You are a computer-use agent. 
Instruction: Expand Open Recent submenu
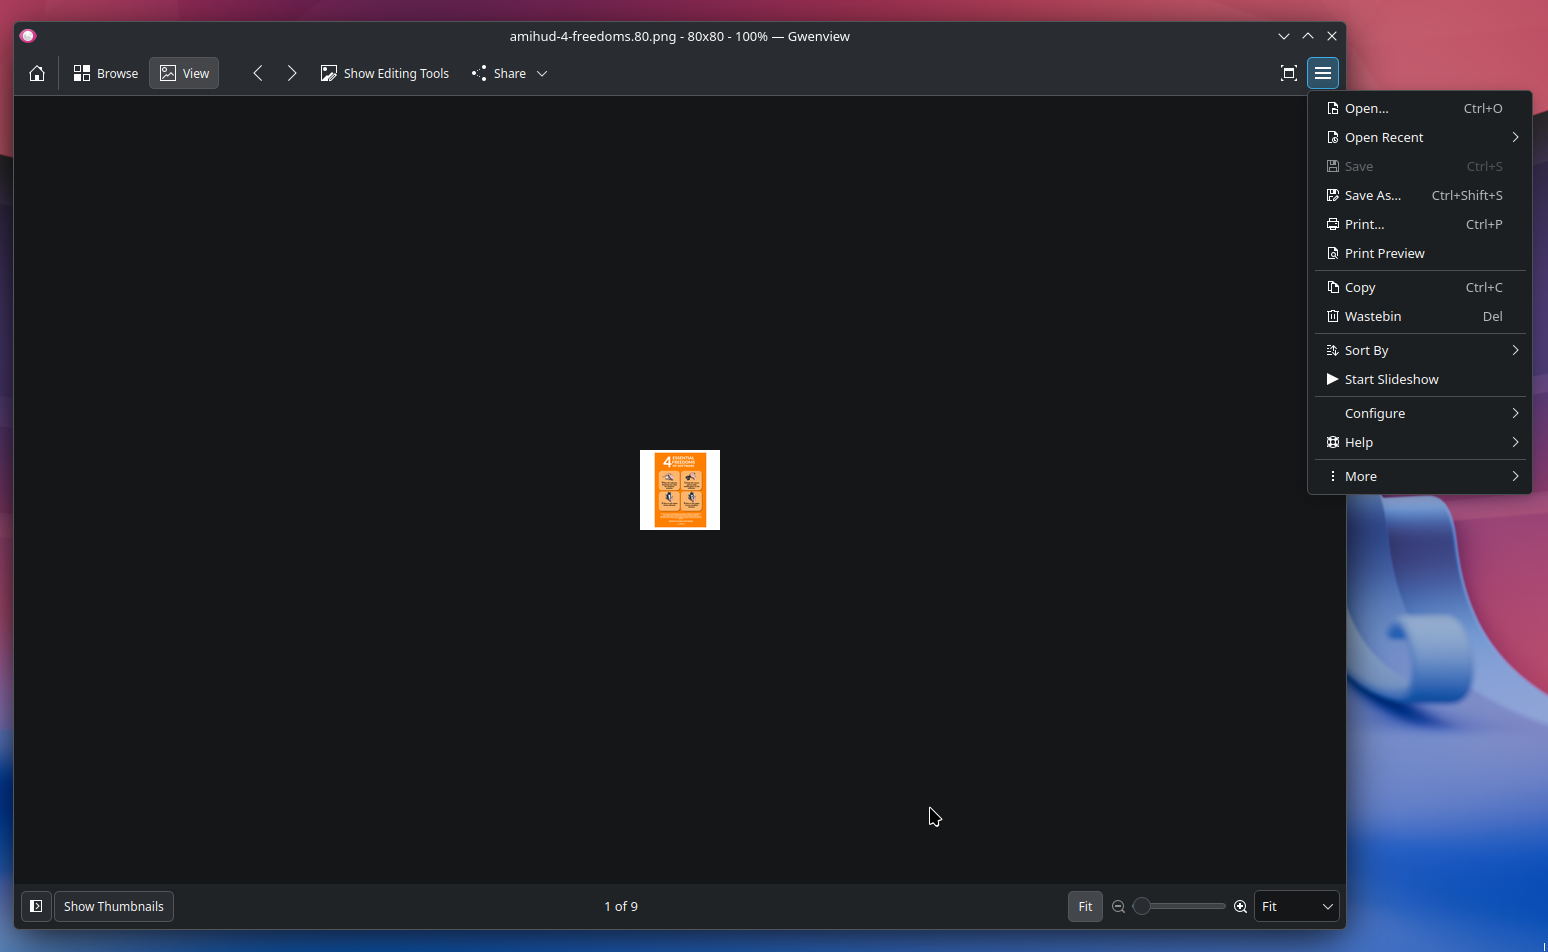click(x=1420, y=137)
